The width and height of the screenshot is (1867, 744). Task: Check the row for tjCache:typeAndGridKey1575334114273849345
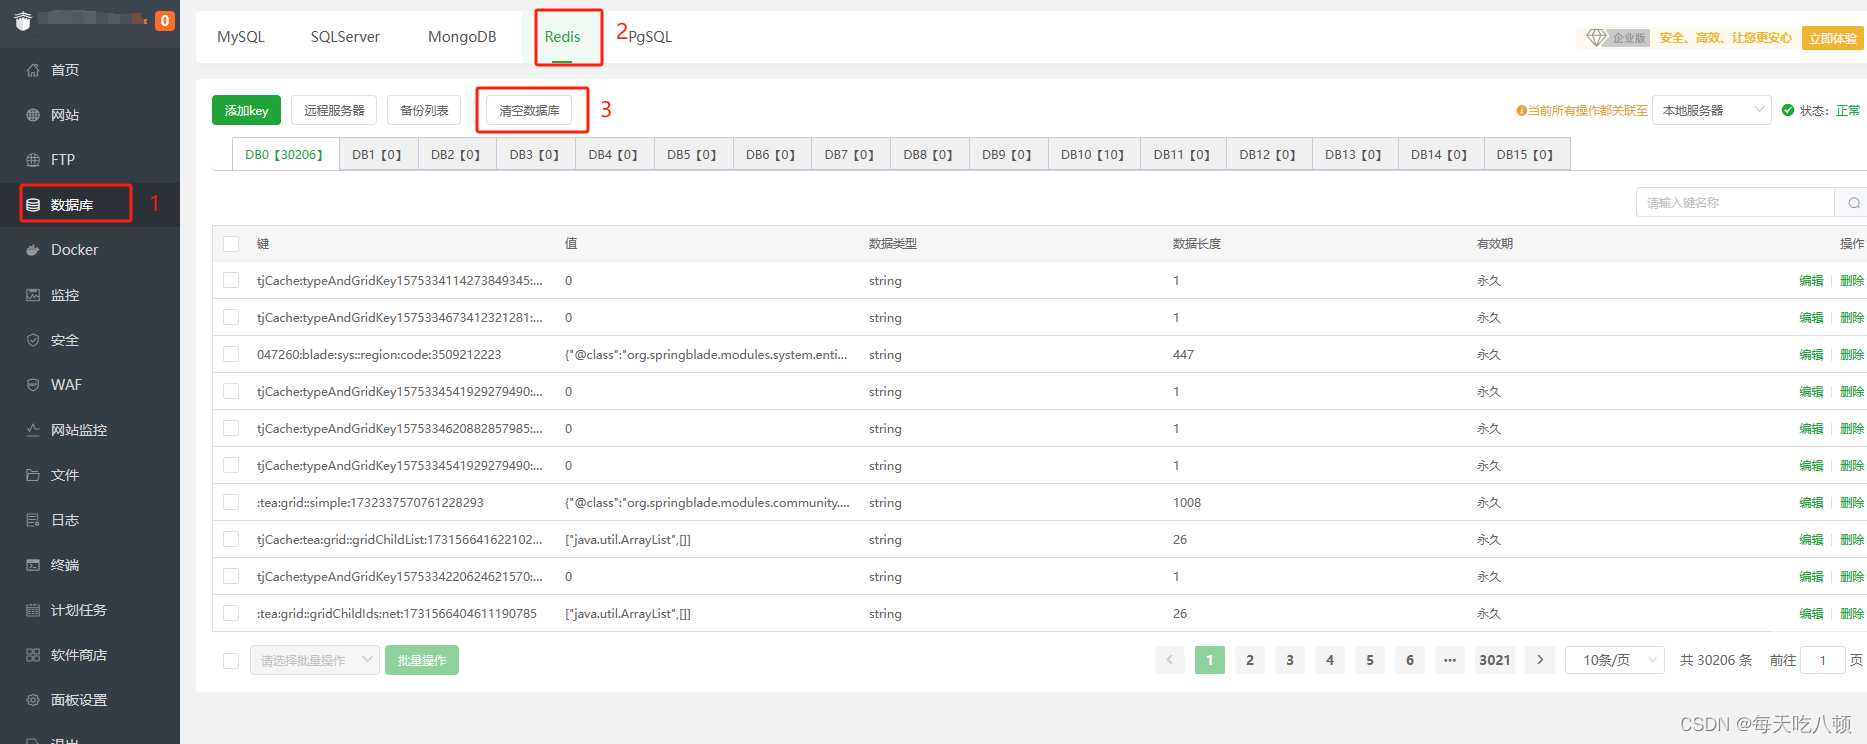[231, 281]
